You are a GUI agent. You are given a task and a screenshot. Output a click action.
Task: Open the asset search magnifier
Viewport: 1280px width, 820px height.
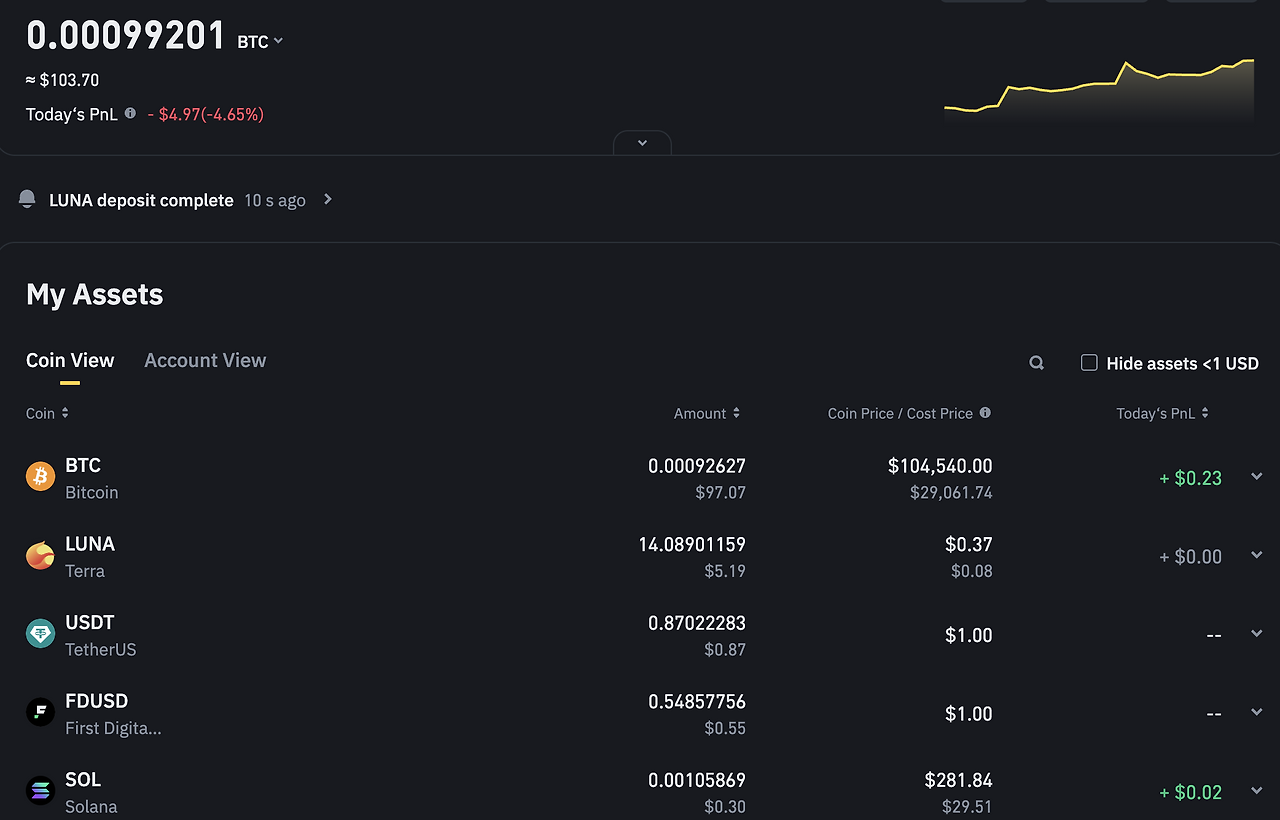point(1037,363)
